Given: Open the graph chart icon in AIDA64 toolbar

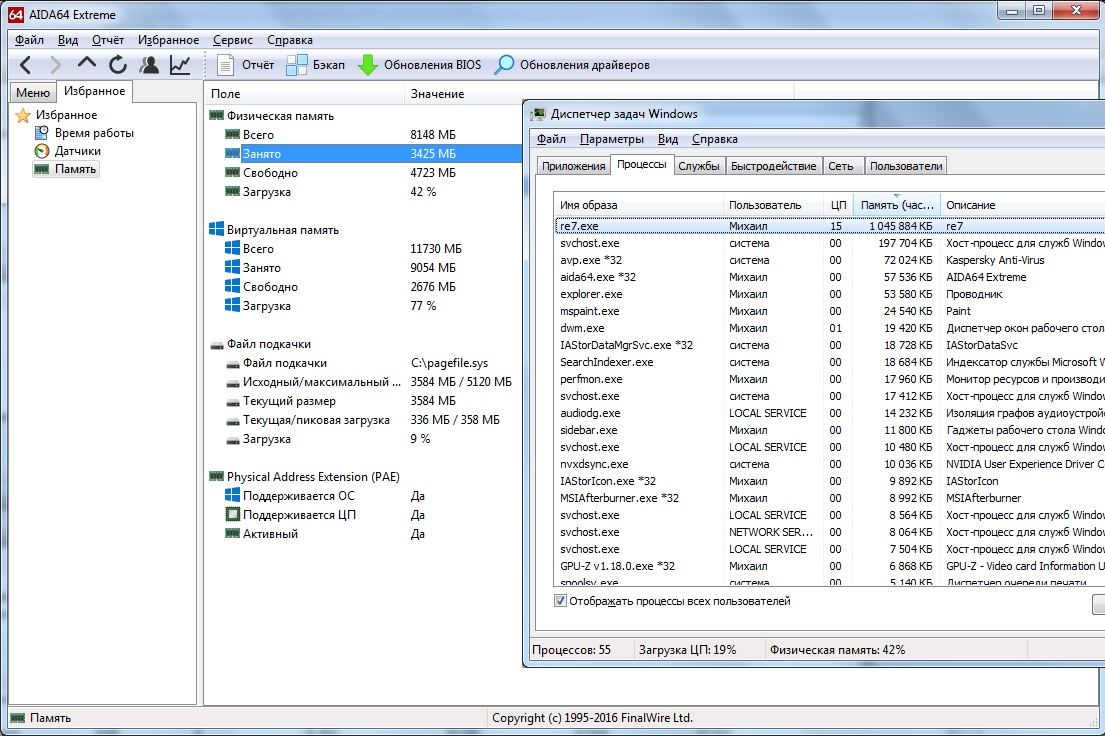Looking at the screenshot, I should (180, 65).
